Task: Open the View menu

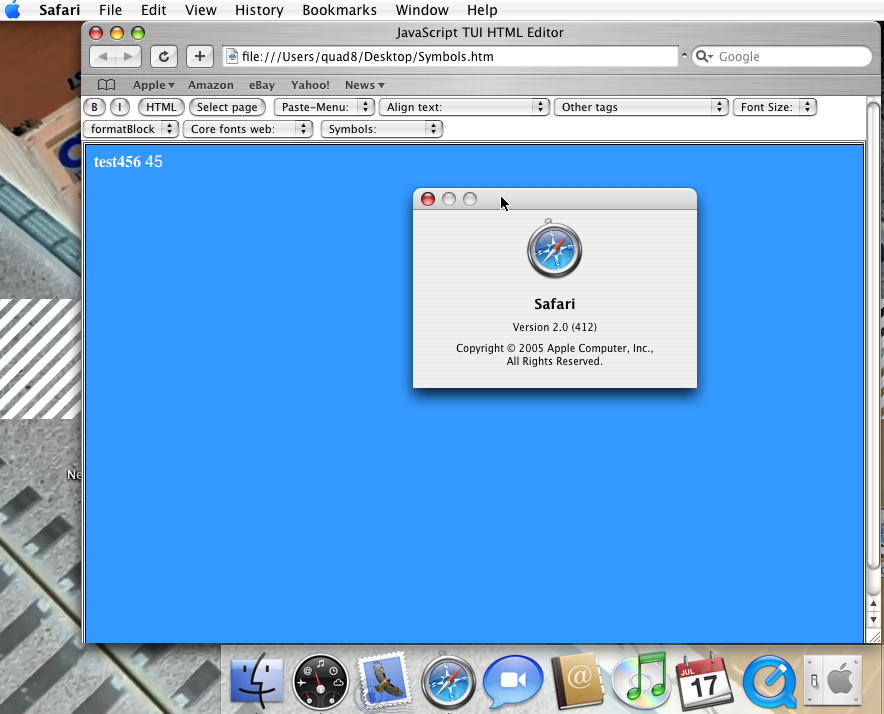Action: [x=201, y=10]
